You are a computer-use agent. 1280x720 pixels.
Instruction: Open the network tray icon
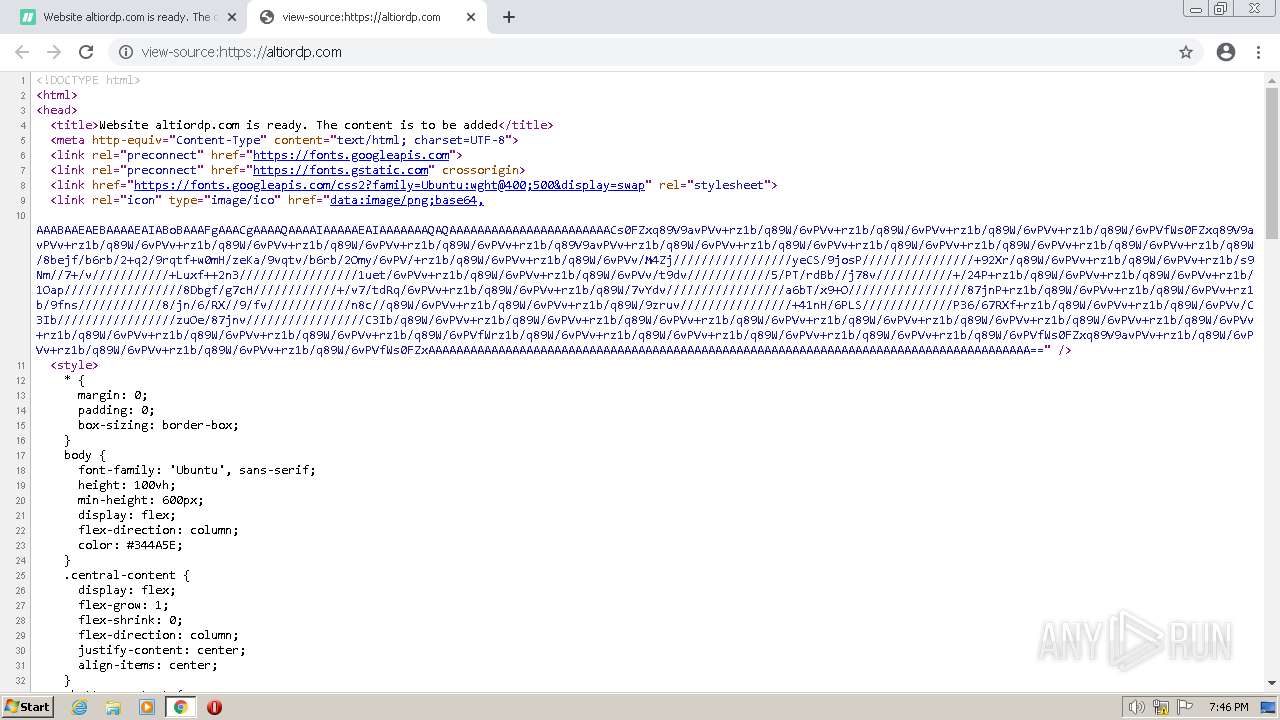click(x=1160, y=707)
